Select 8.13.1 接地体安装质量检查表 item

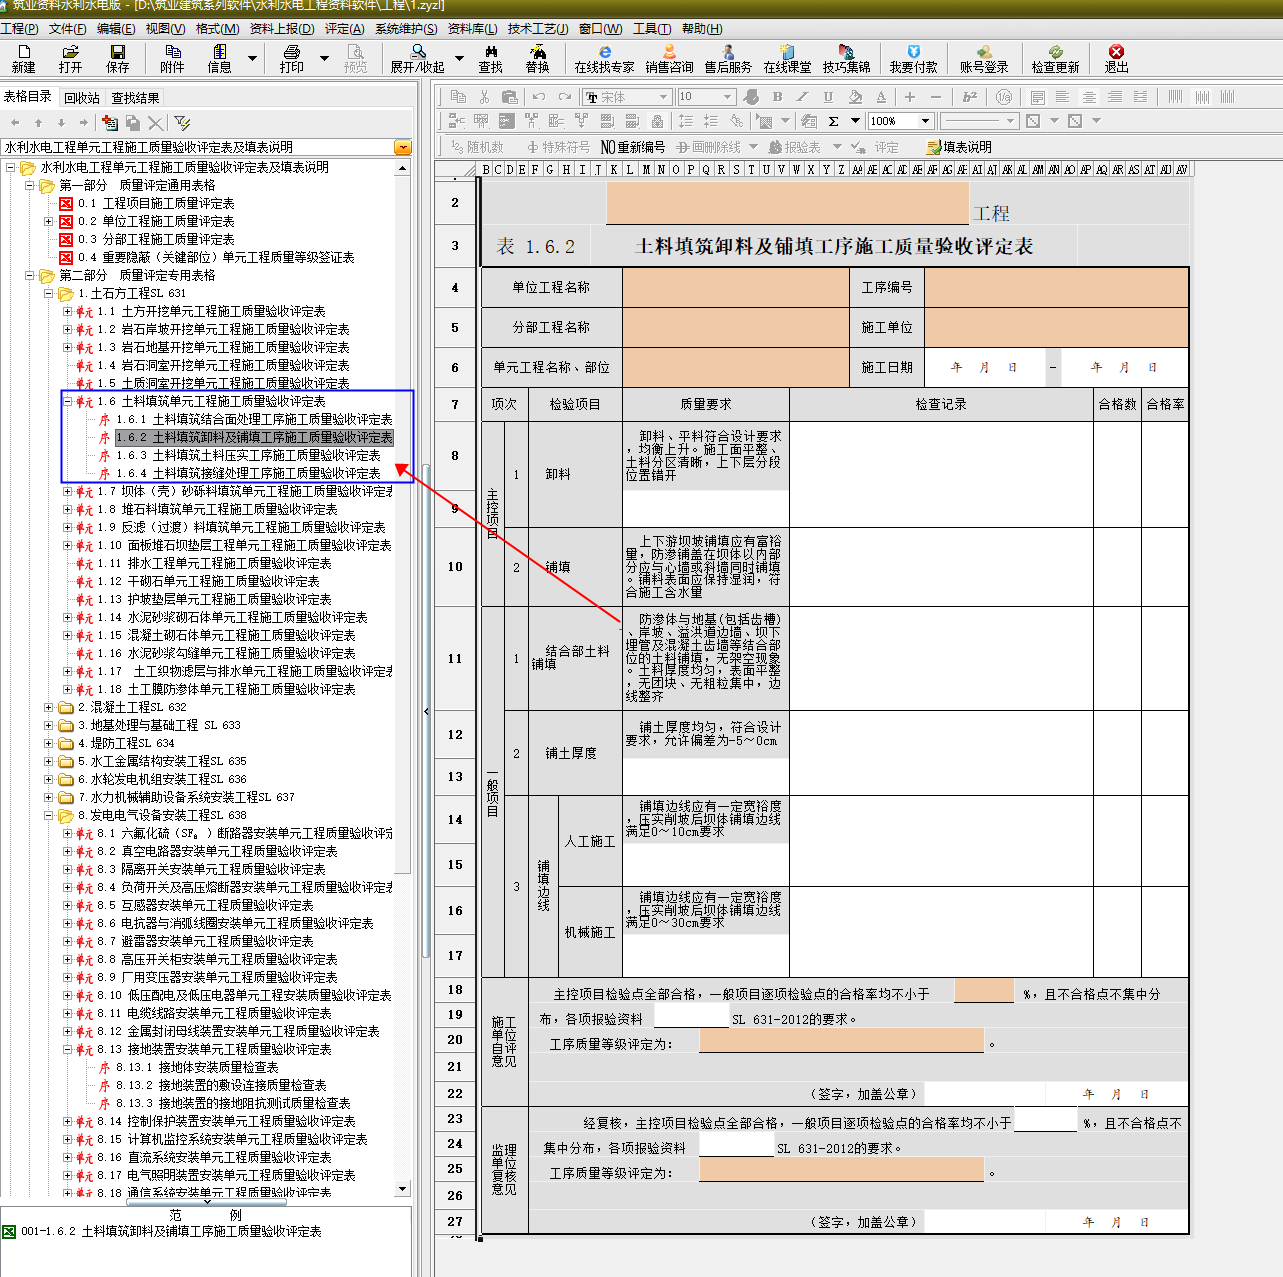pyautogui.click(x=197, y=1067)
